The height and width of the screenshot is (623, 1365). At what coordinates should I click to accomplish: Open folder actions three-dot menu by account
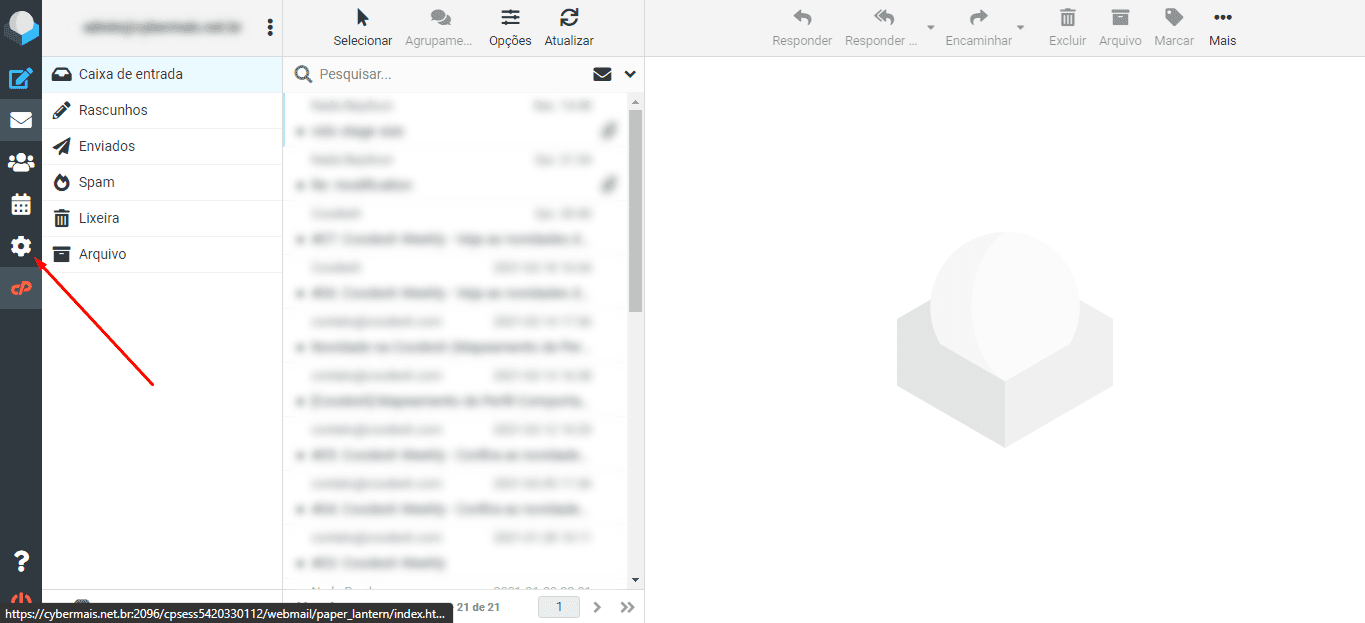[x=270, y=28]
